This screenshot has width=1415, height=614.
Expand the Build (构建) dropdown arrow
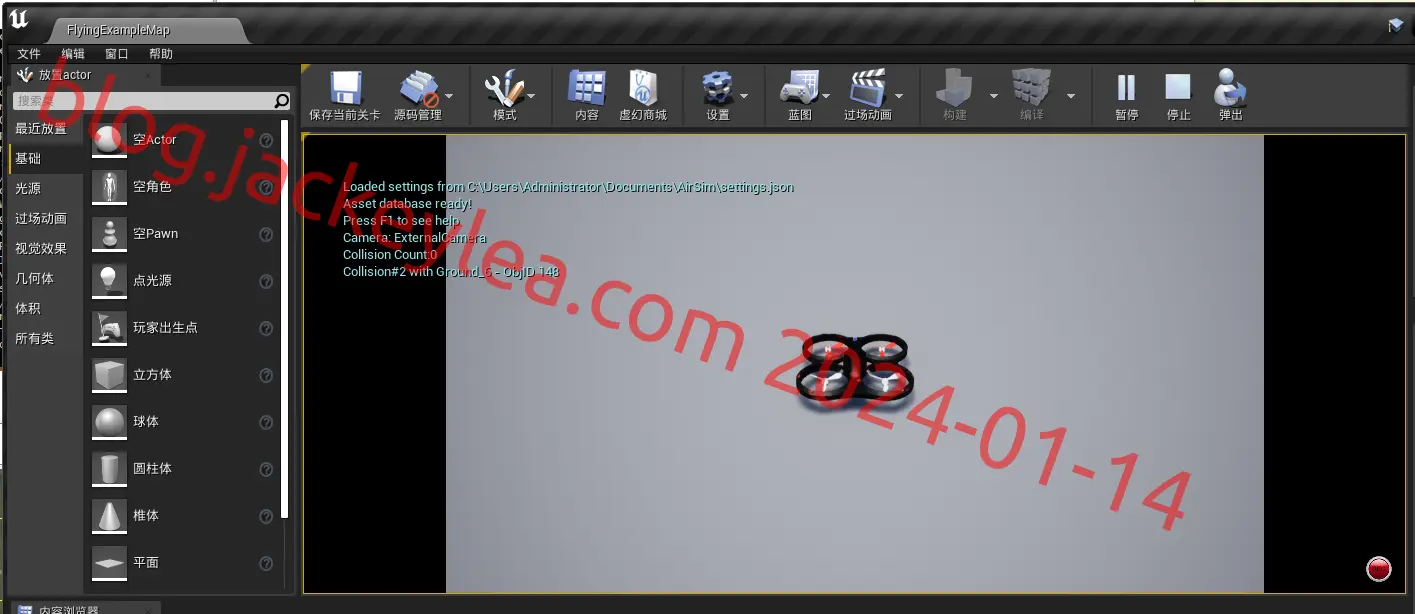pos(993,96)
